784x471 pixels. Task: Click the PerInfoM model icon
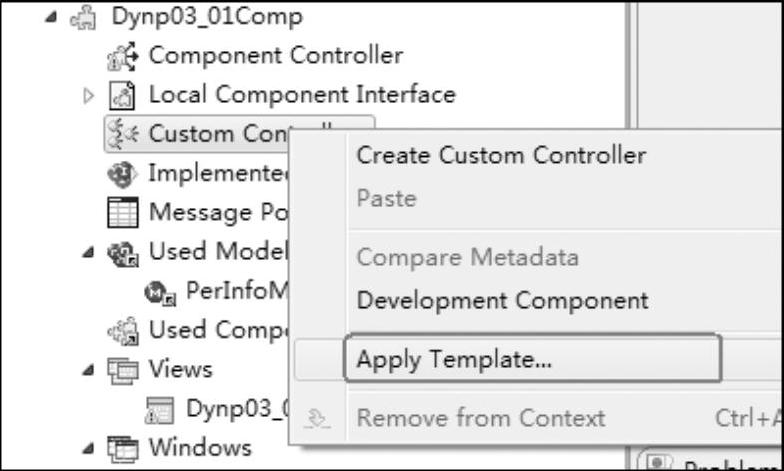coord(160,292)
